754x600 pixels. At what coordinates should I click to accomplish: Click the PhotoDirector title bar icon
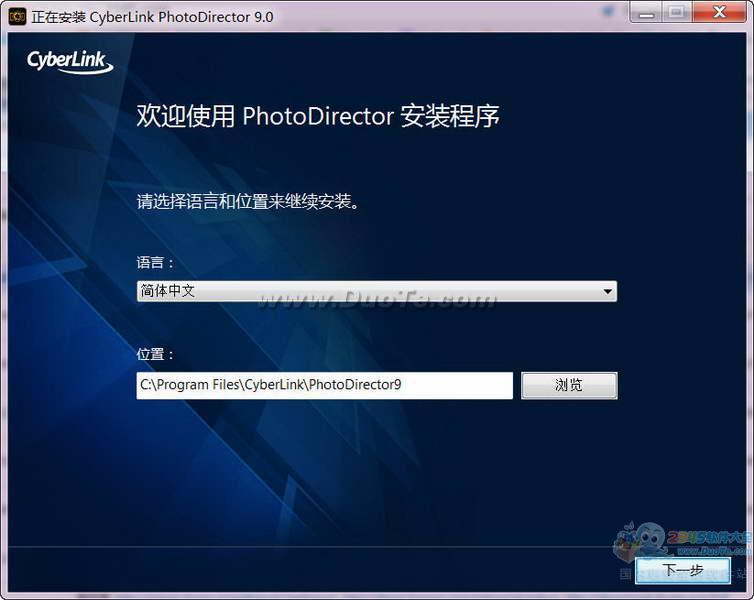click(x=17, y=17)
